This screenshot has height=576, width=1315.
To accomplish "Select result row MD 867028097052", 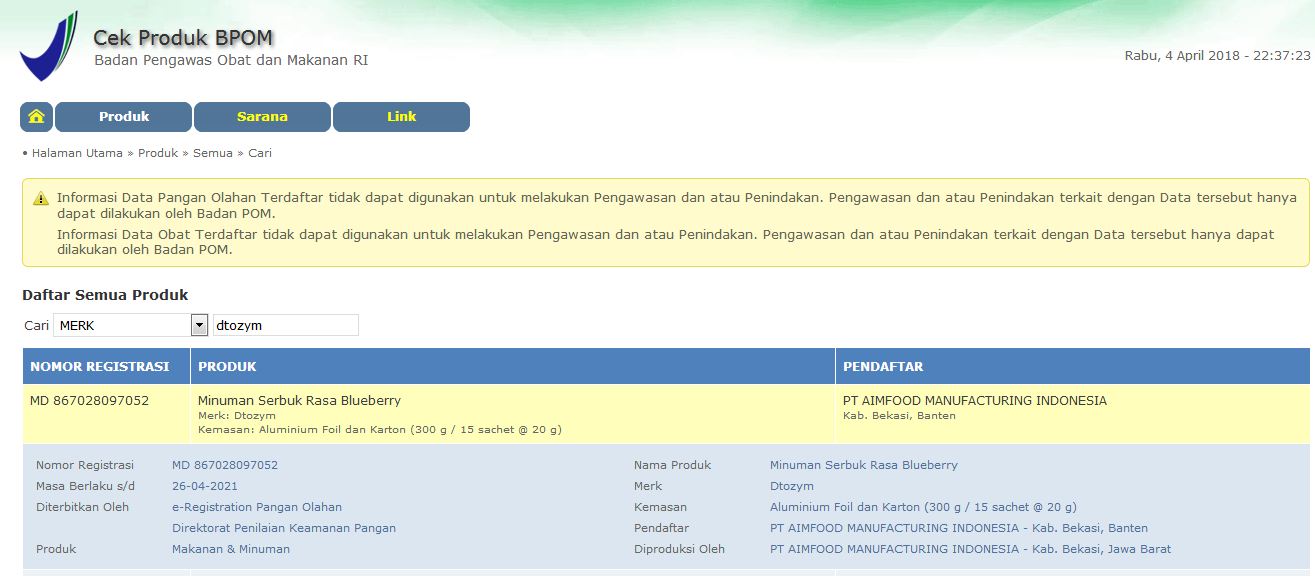I will click(90, 401).
